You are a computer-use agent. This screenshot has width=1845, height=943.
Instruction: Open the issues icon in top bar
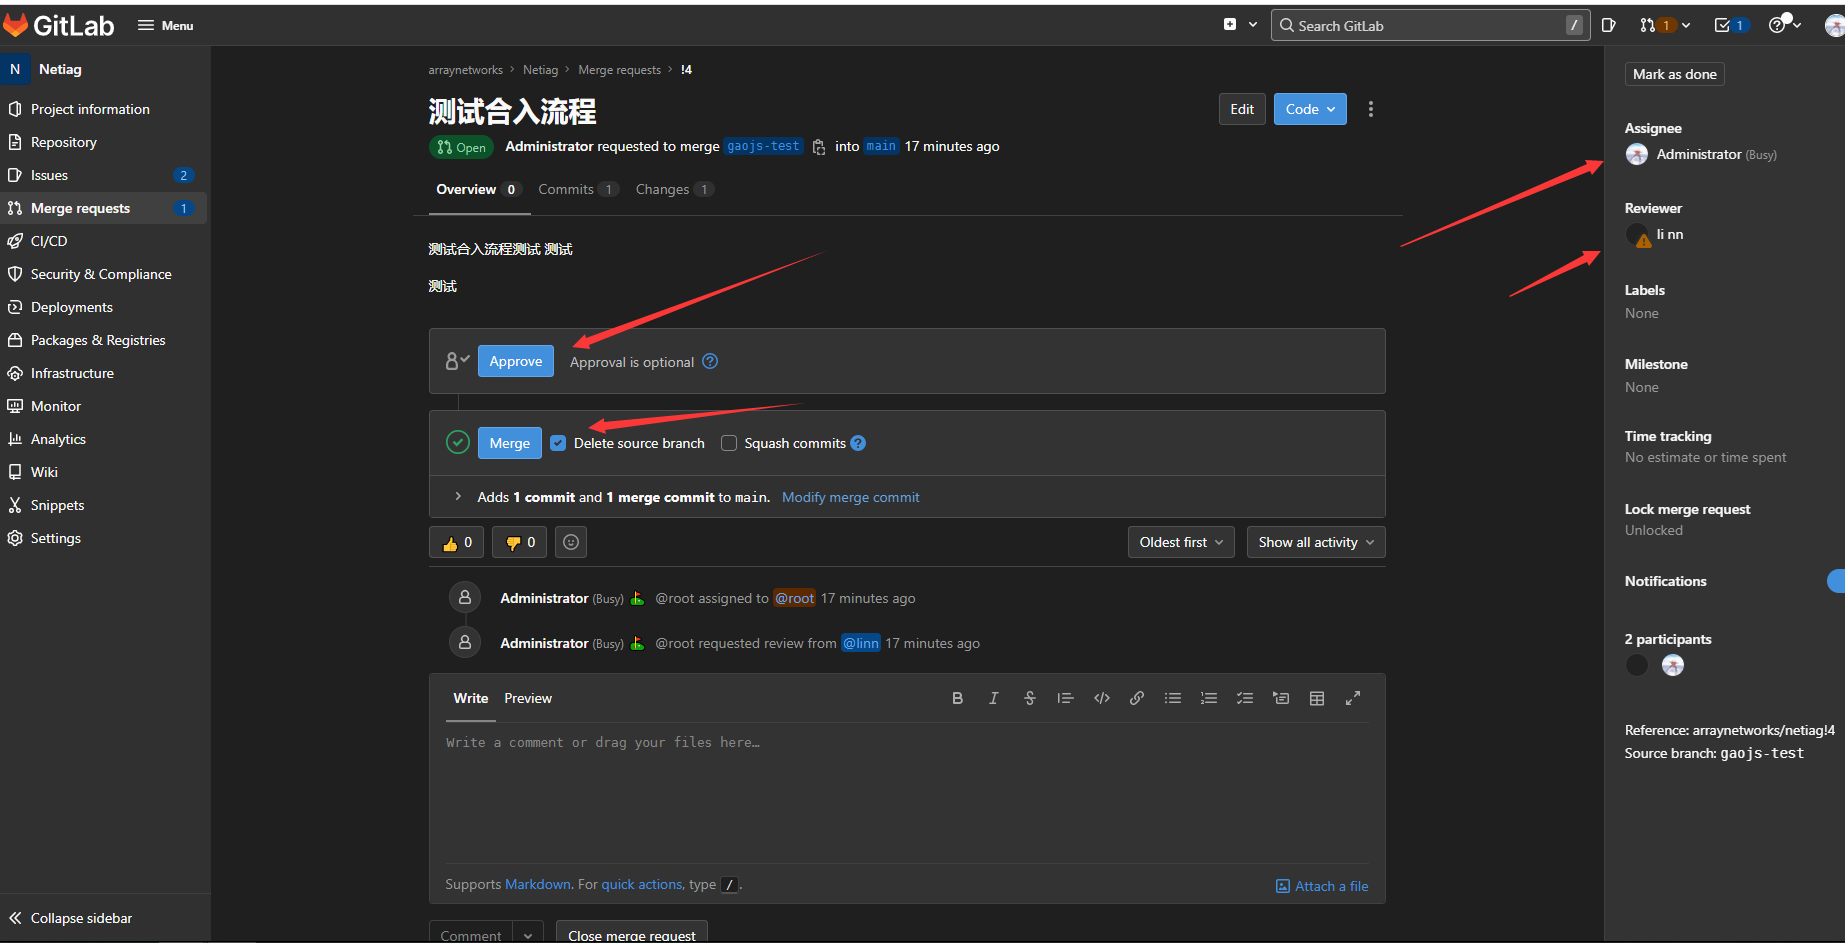point(1608,25)
